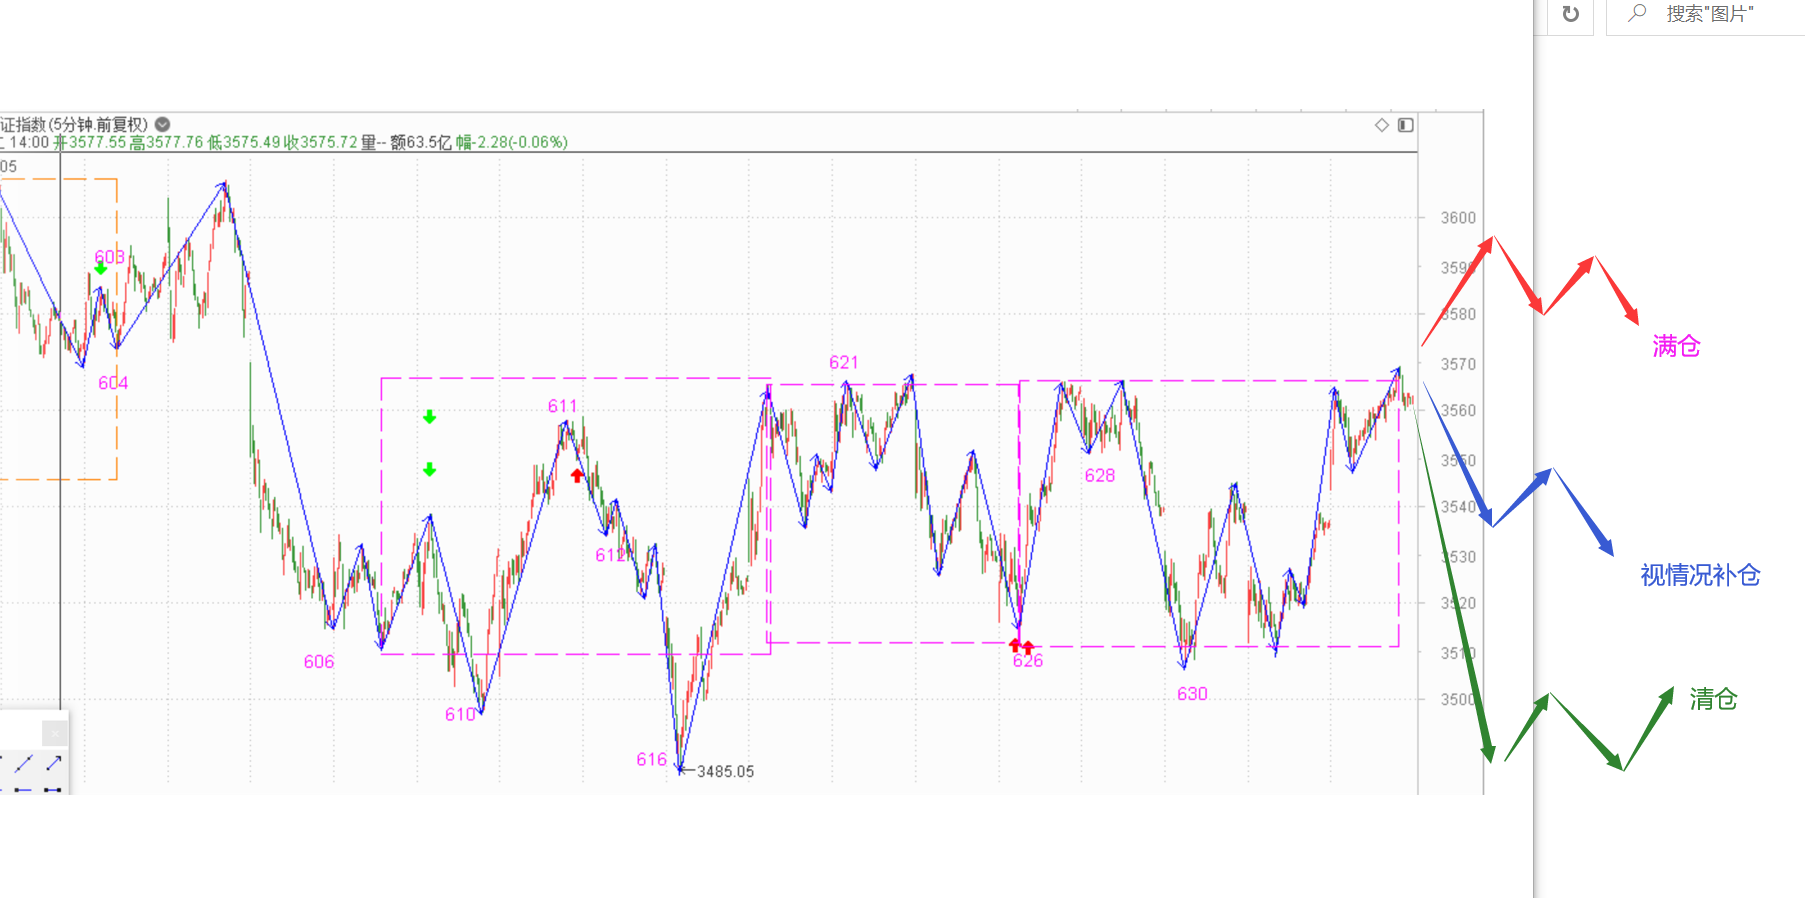1805x898 pixels.
Task: Click the red up arrows at 626
Action: tap(1021, 646)
